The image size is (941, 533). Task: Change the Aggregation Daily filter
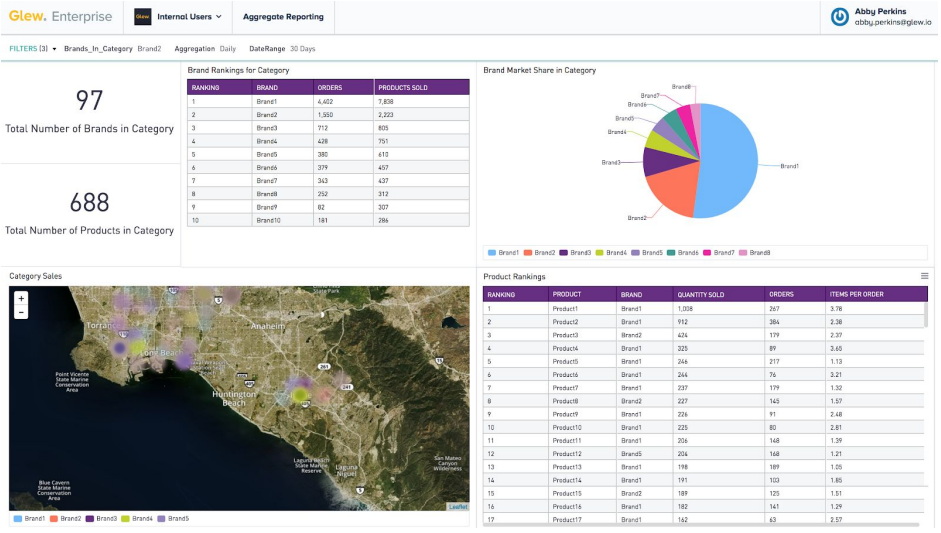tap(205, 48)
